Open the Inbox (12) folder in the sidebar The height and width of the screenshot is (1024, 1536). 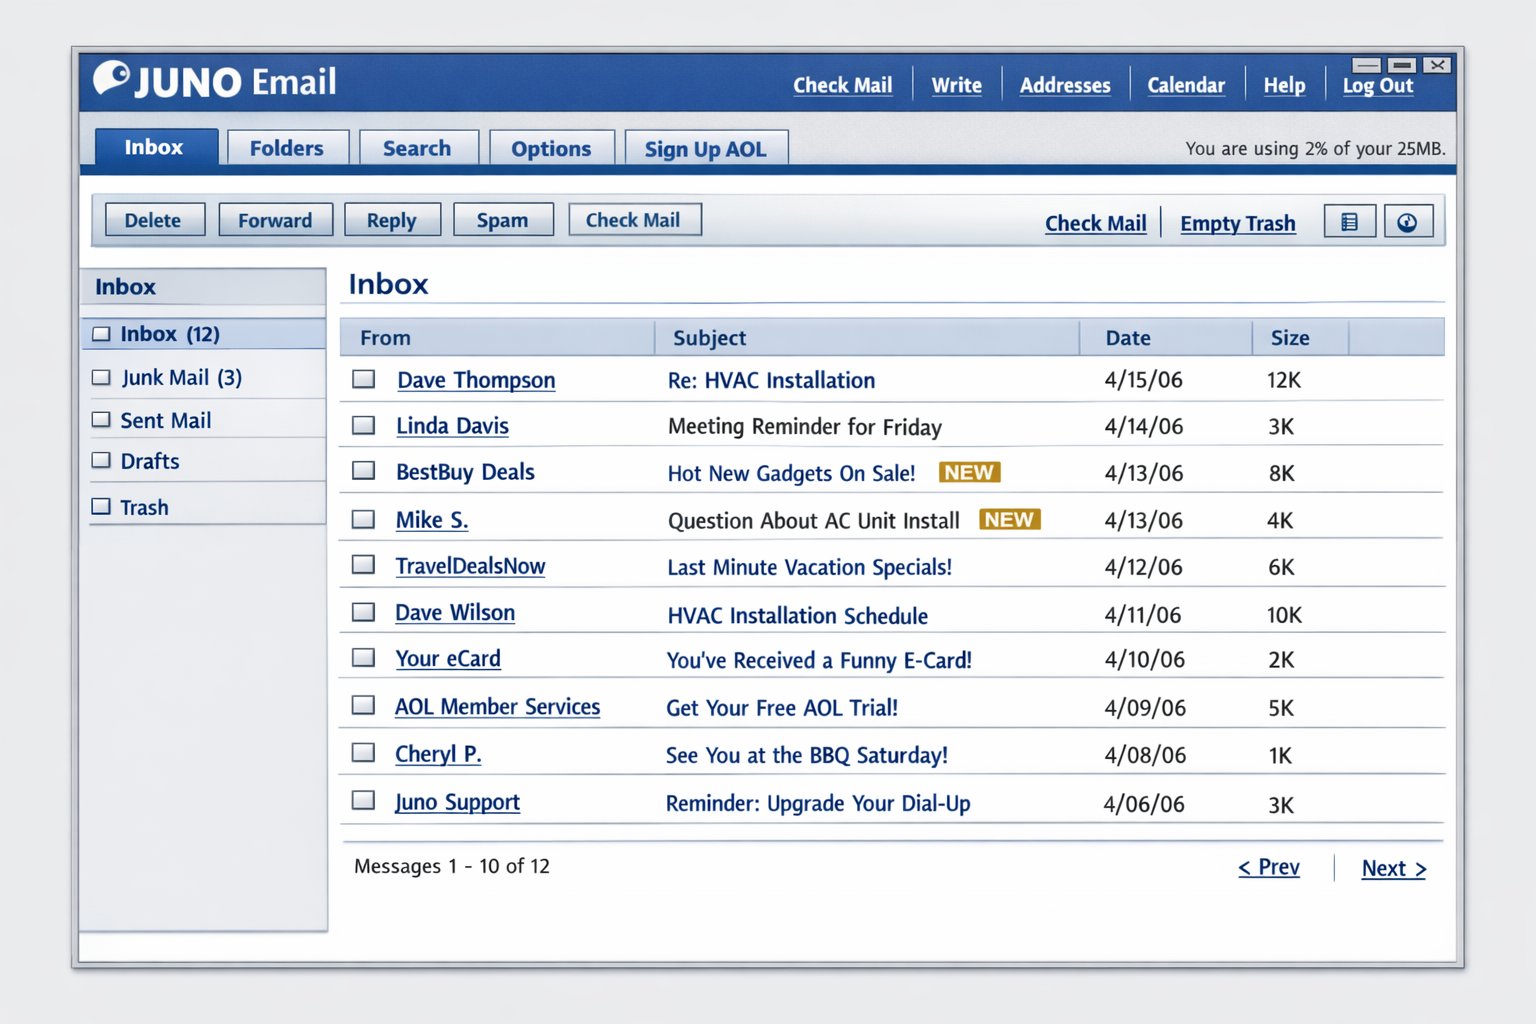coord(203,334)
